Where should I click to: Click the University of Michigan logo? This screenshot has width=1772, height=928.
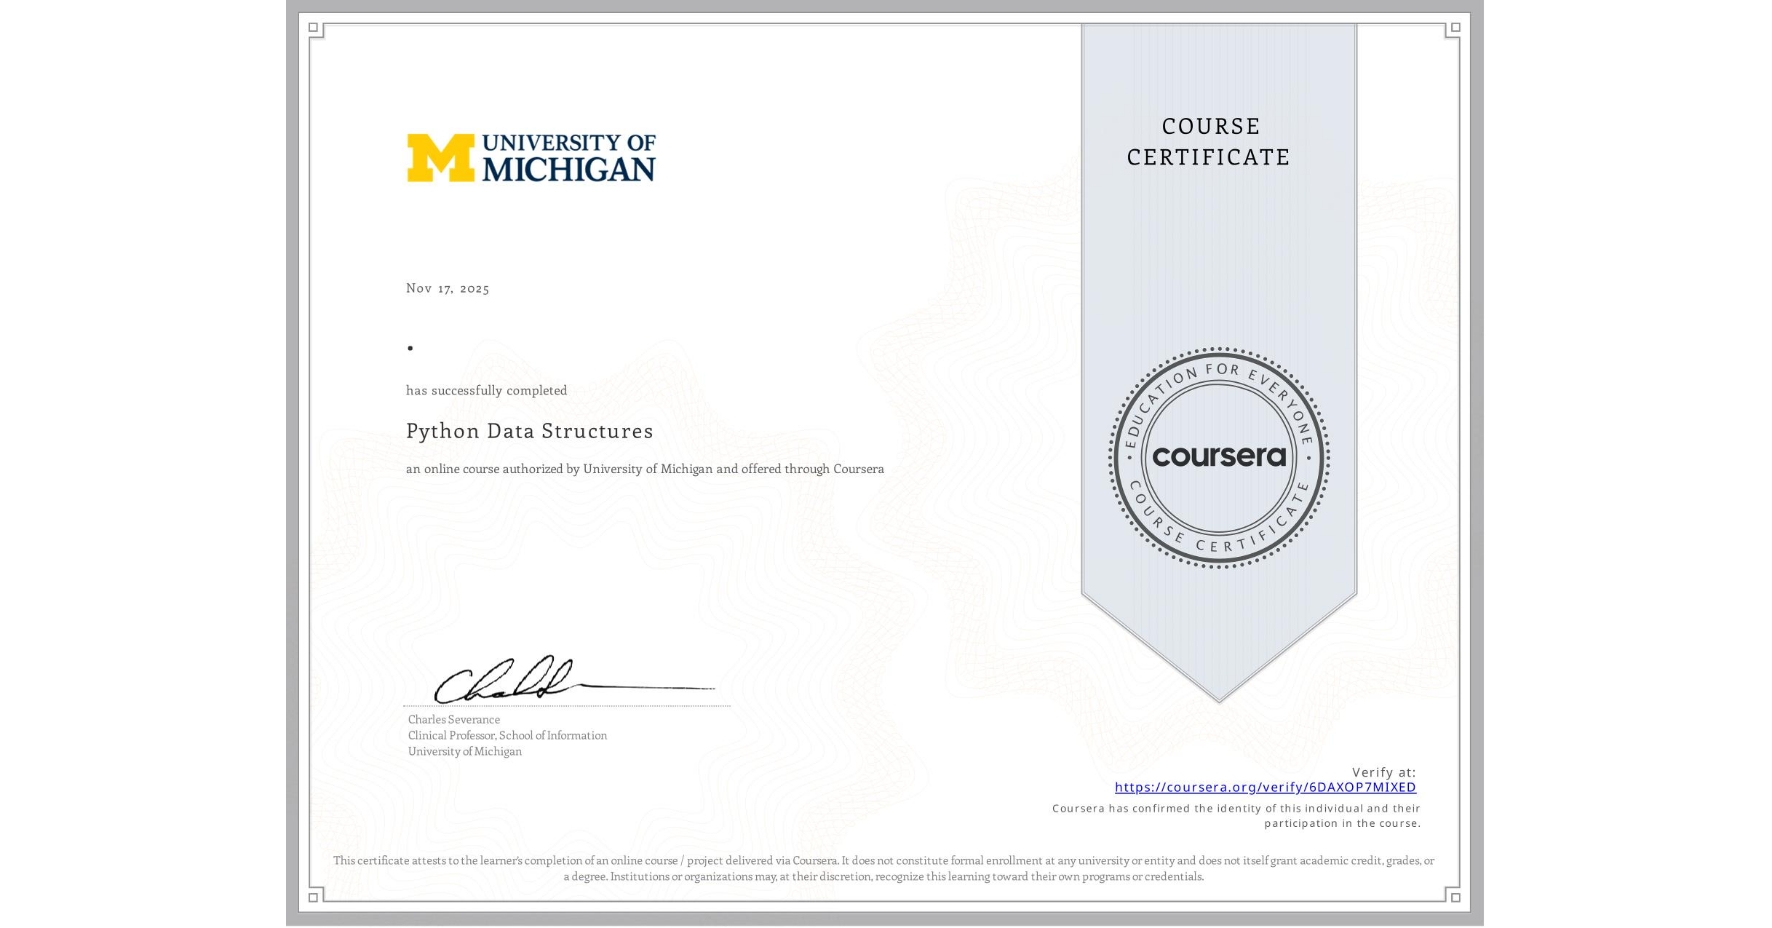(x=531, y=158)
